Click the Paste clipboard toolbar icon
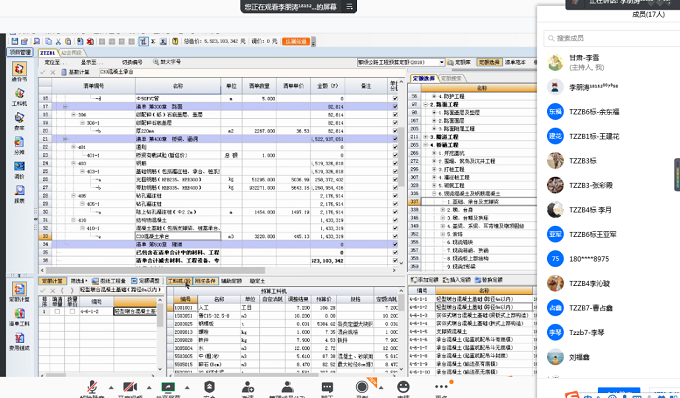 click(x=68, y=42)
